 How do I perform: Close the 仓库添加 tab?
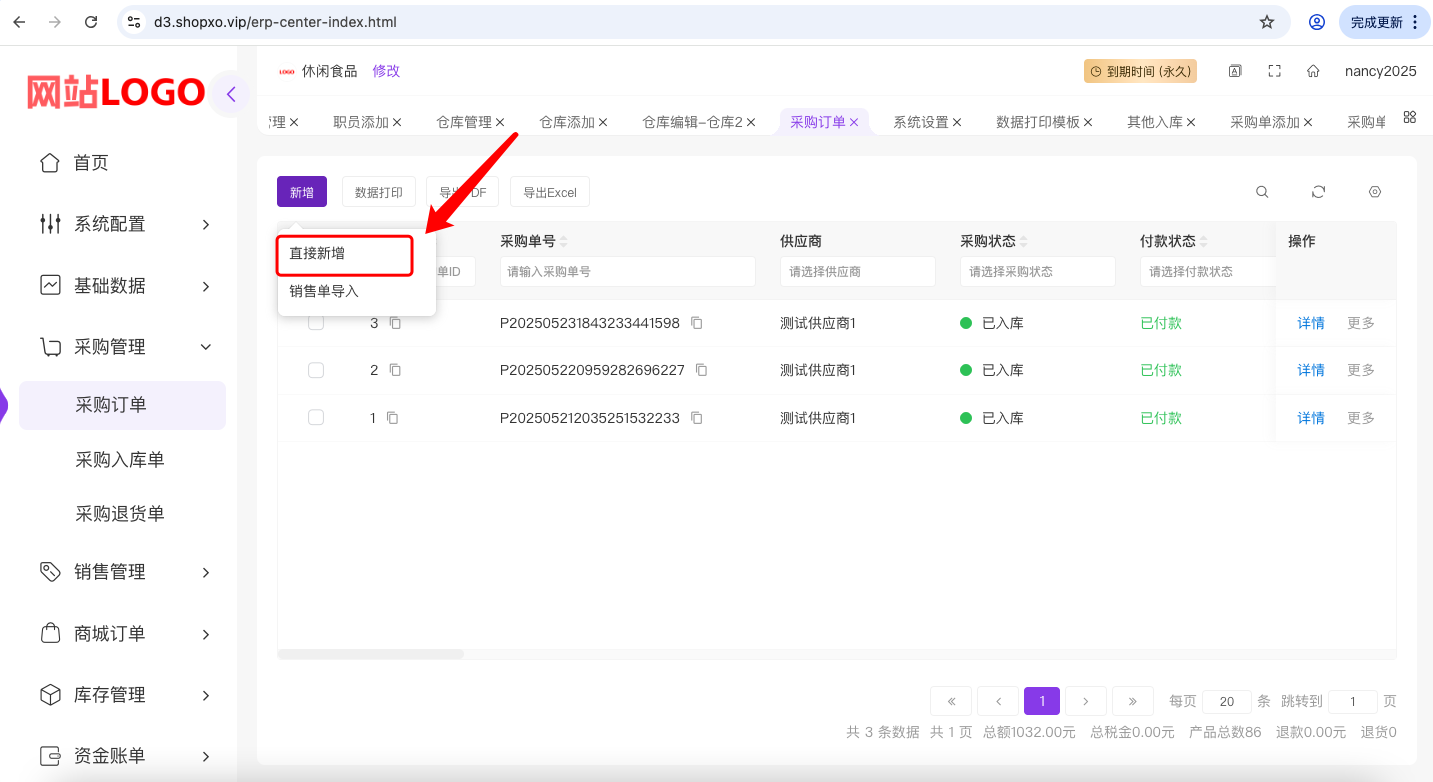(x=603, y=122)
